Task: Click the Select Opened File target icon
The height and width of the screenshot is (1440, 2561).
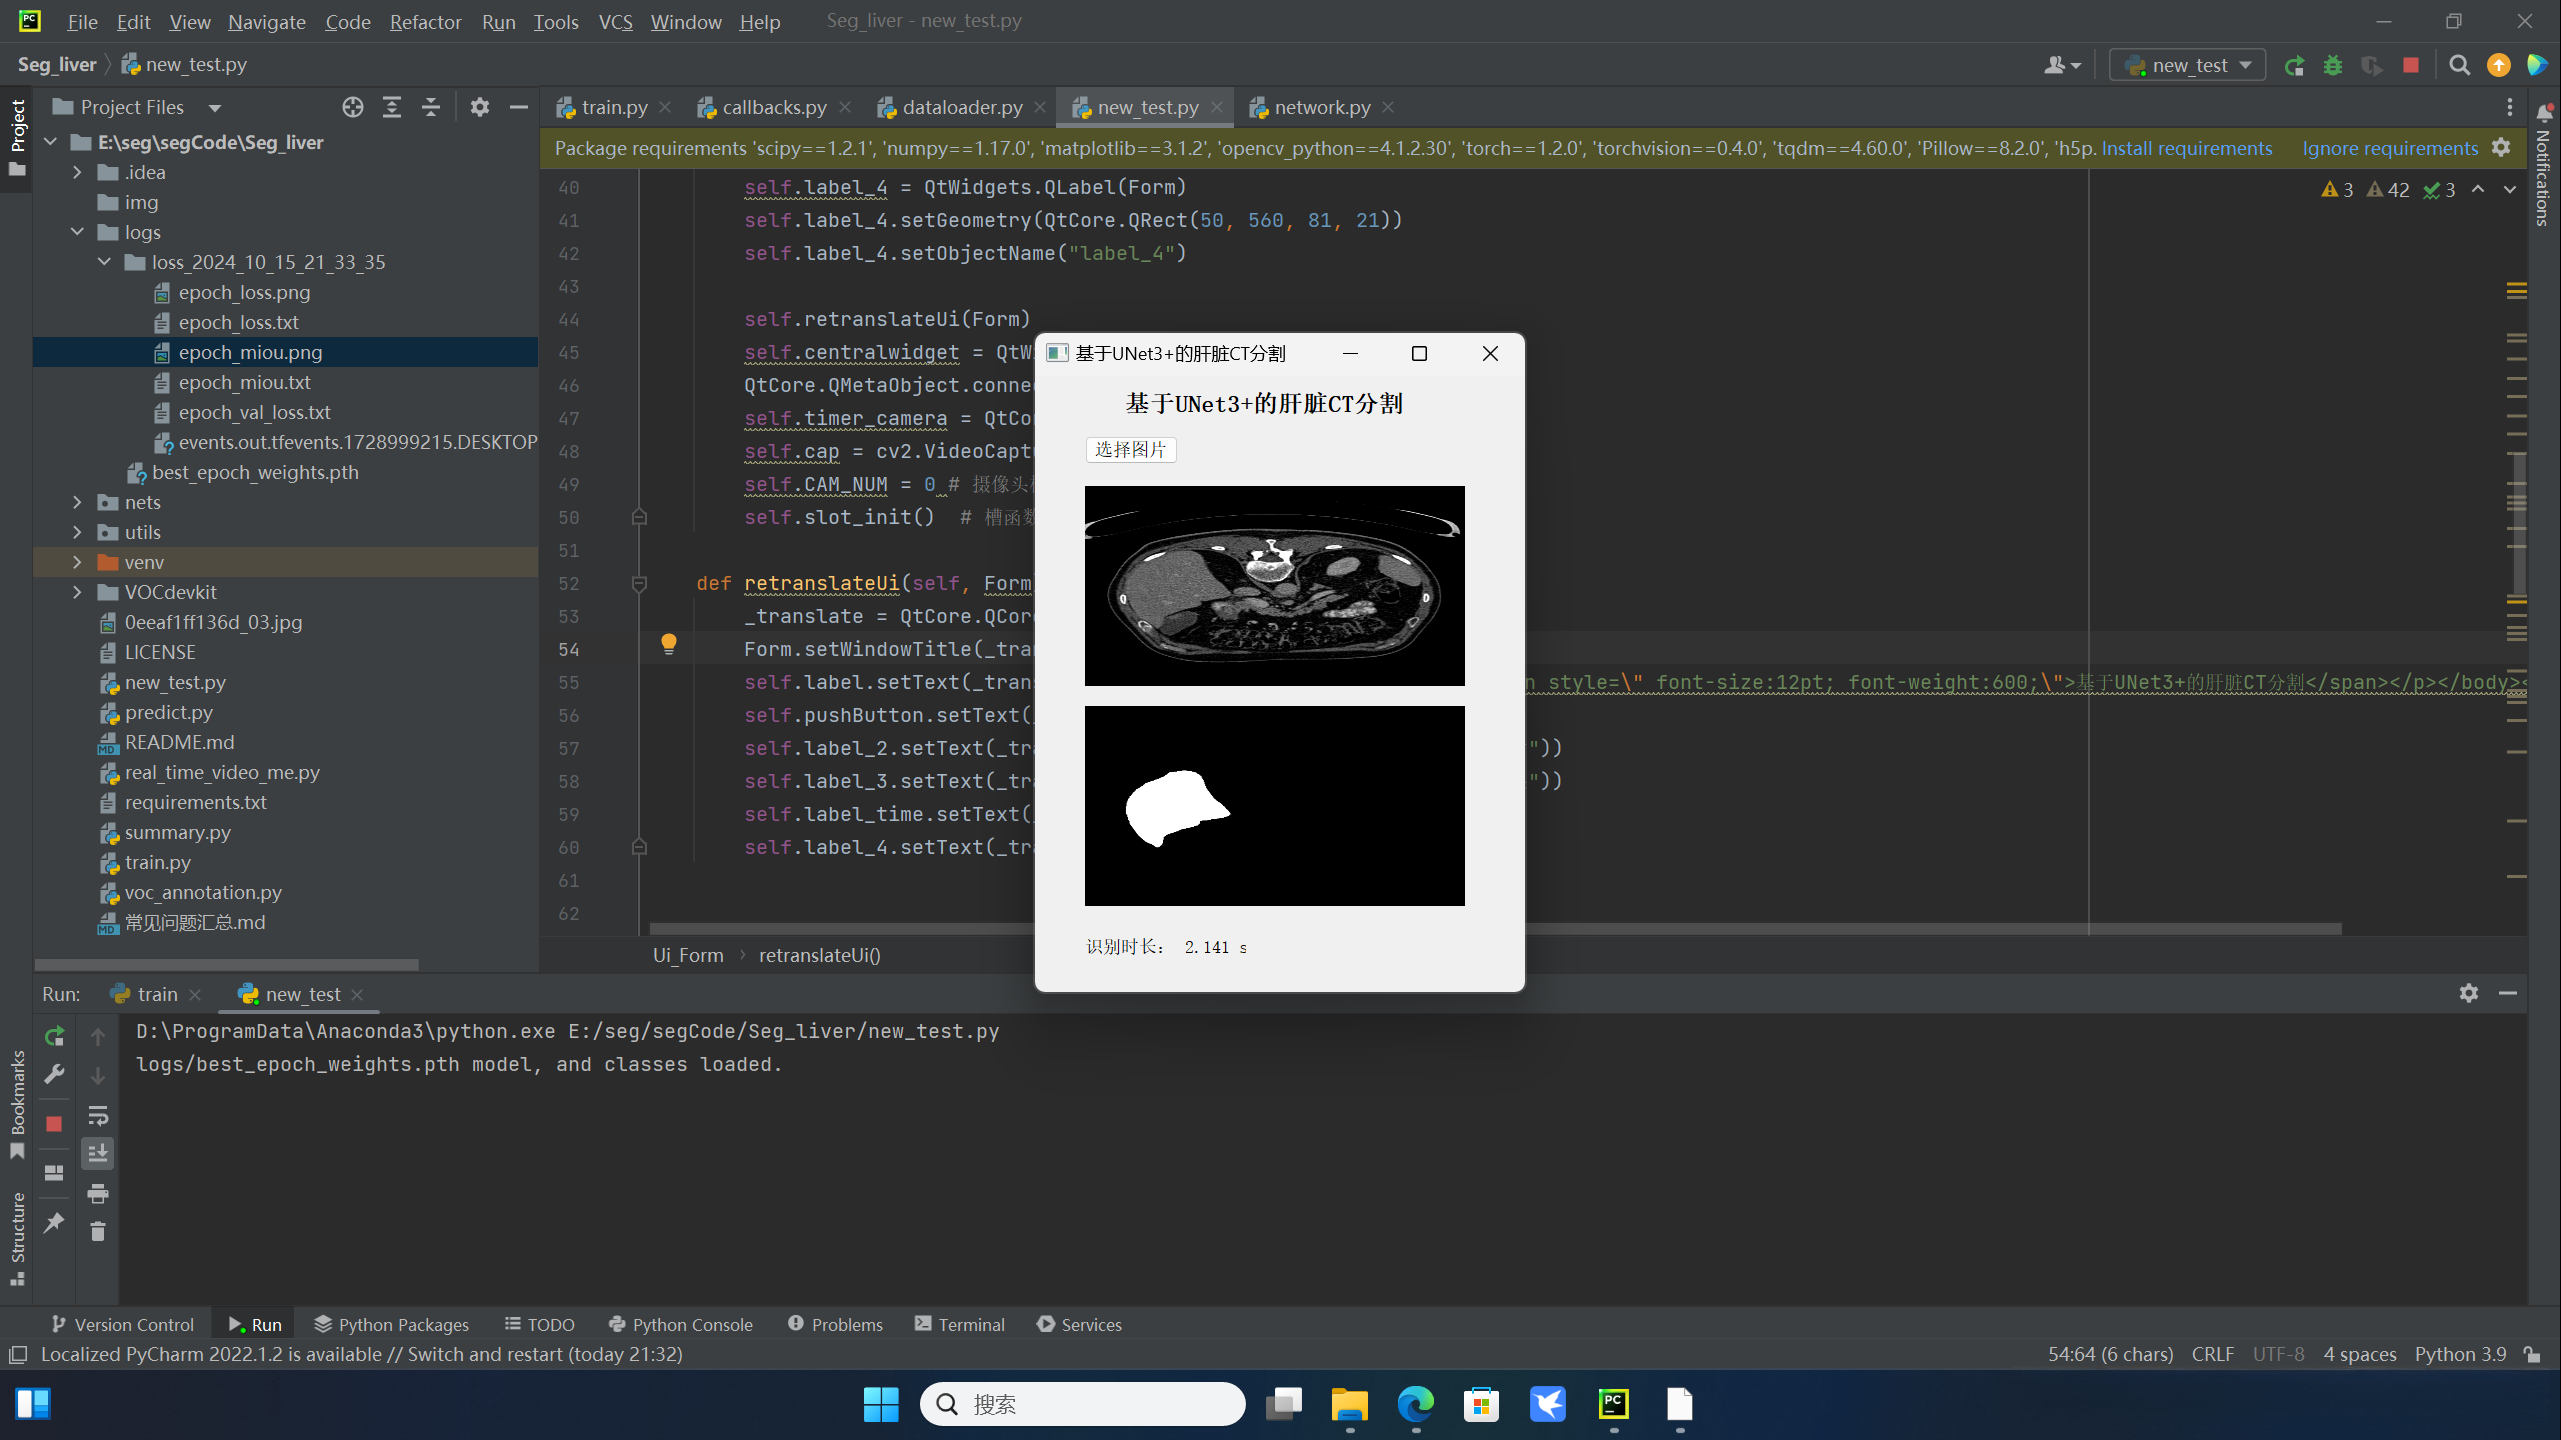Action: click(x=352, y=107)
